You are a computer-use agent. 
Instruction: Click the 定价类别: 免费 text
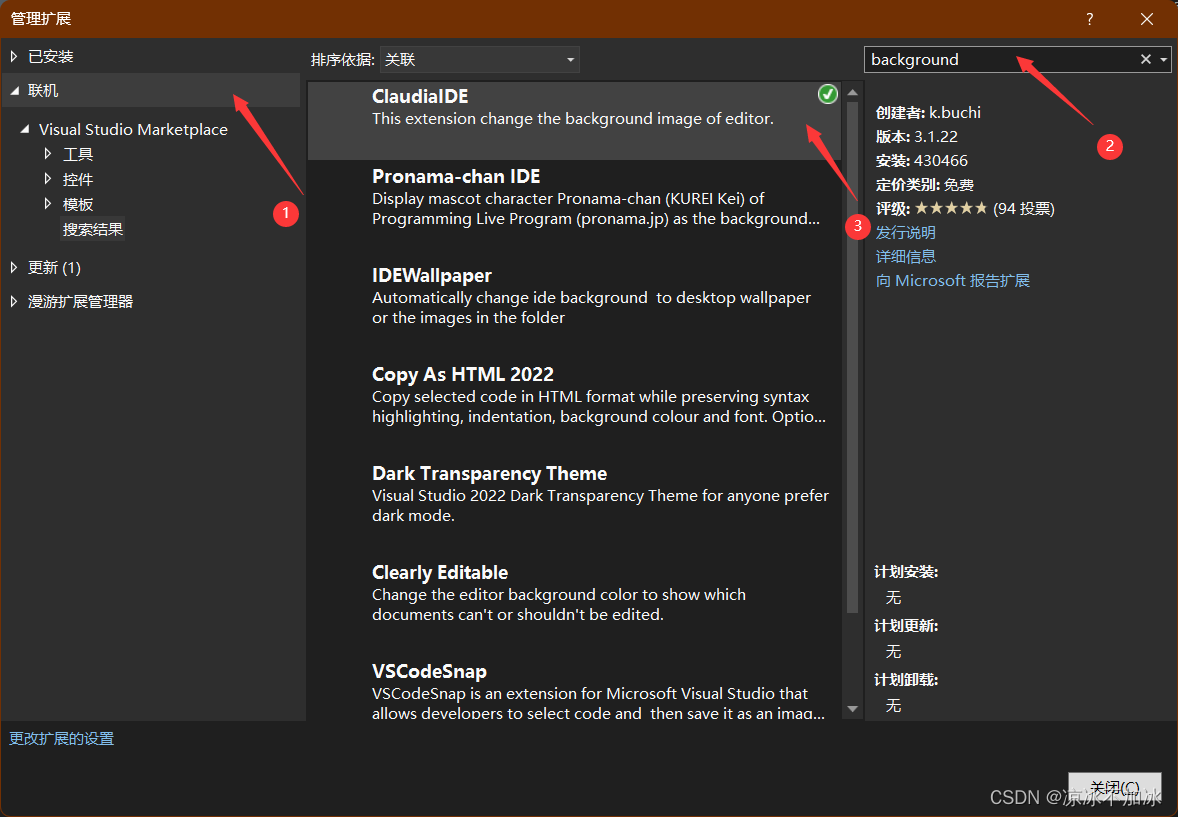point(925,185)
